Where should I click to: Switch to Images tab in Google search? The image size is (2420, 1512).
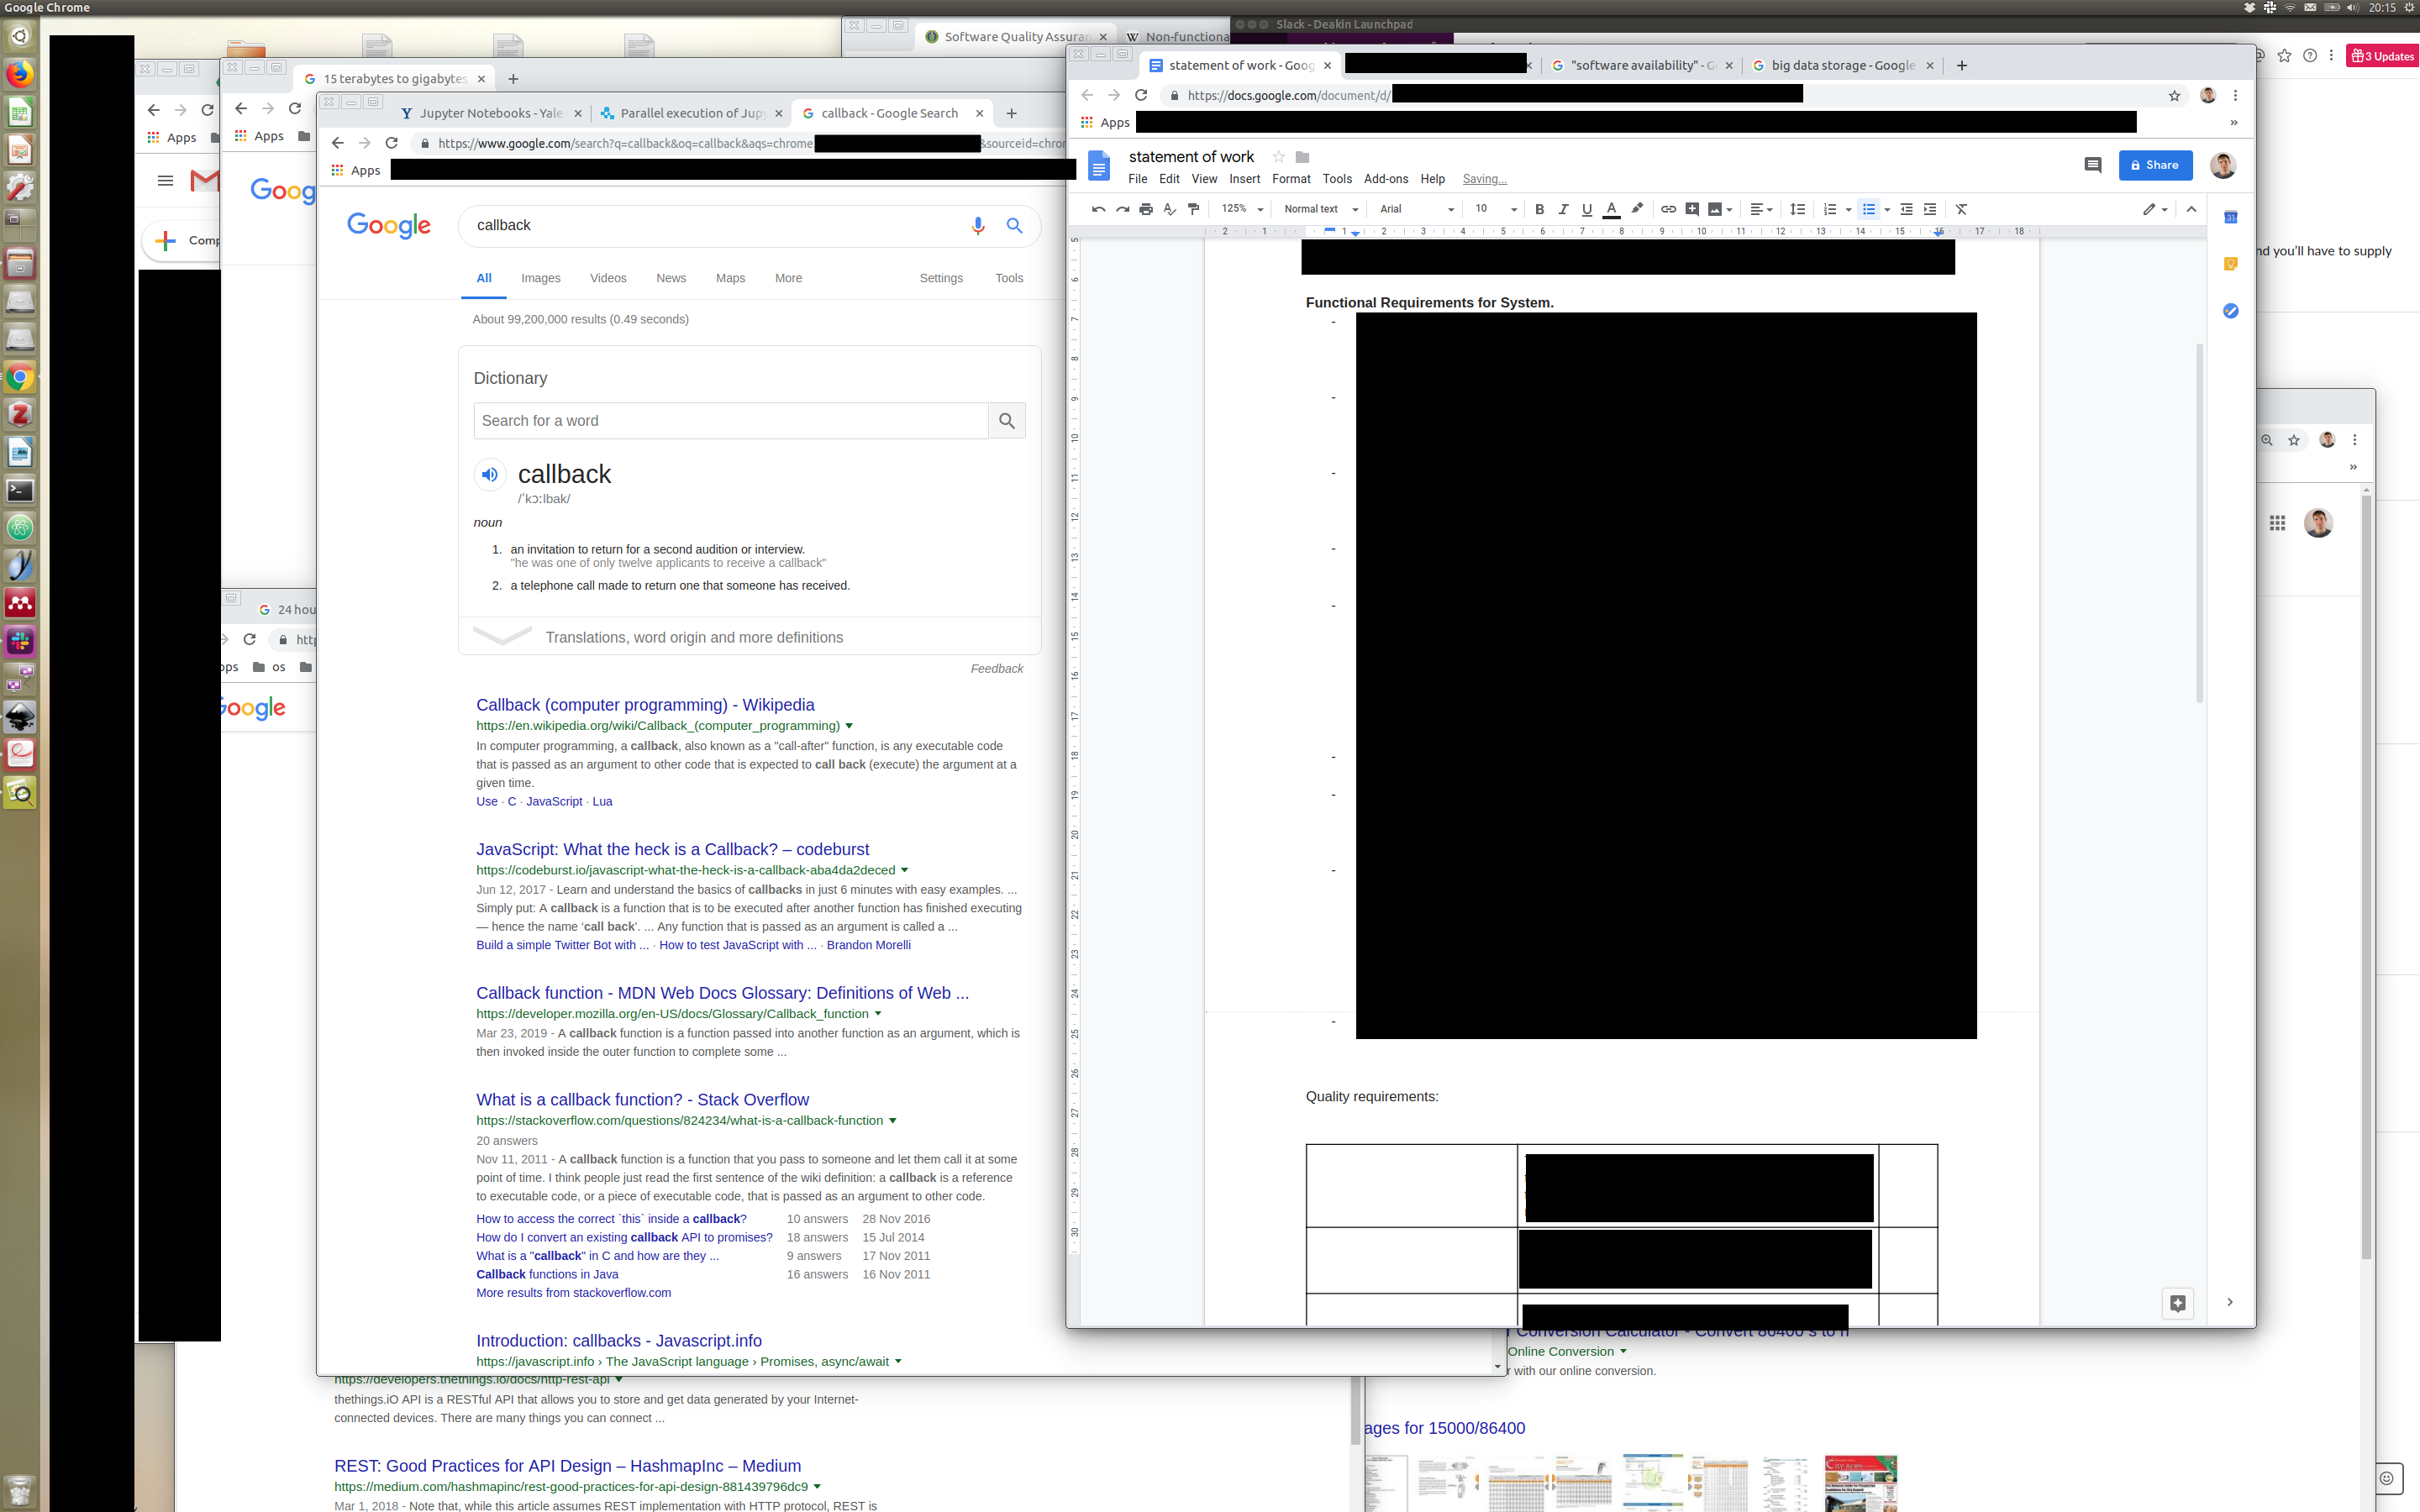(540, 278)
